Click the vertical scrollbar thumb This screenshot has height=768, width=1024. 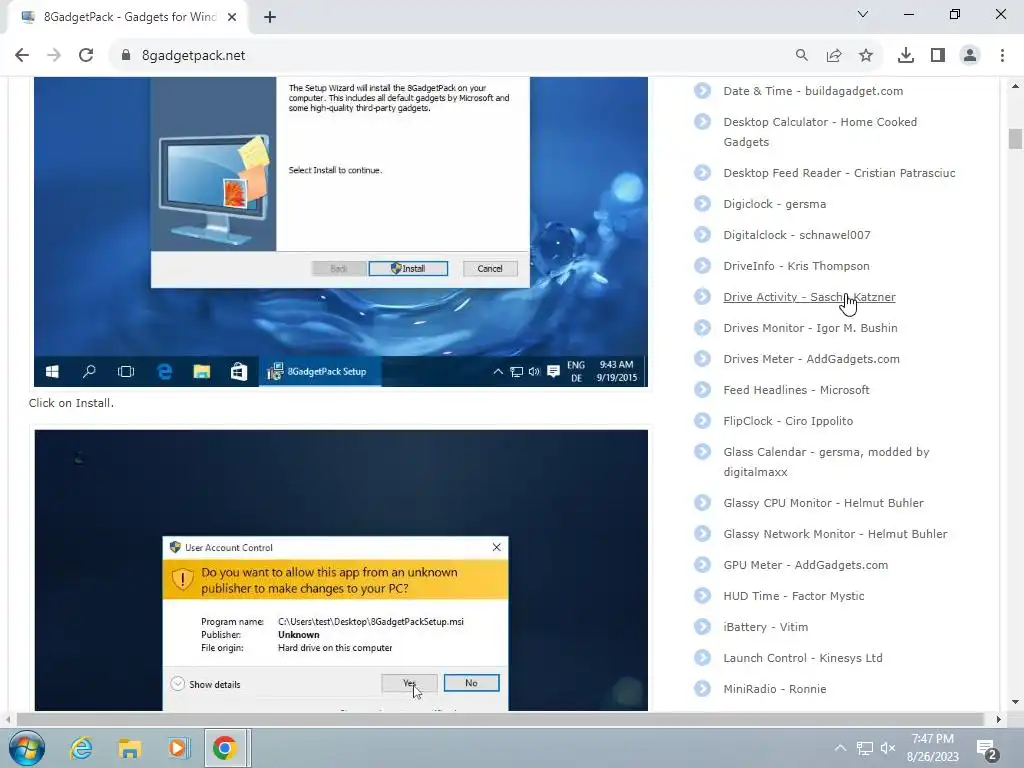[x=1014, y=139]
